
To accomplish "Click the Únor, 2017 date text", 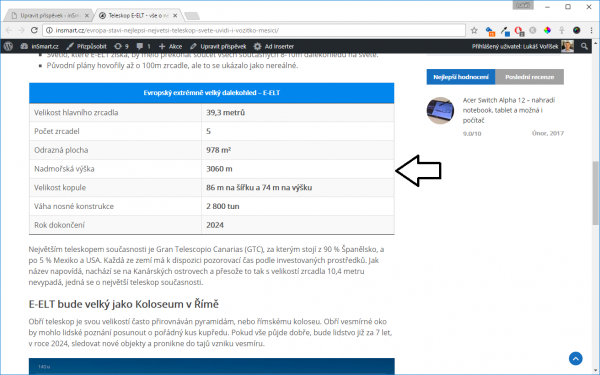I will (x=548, y=133).
